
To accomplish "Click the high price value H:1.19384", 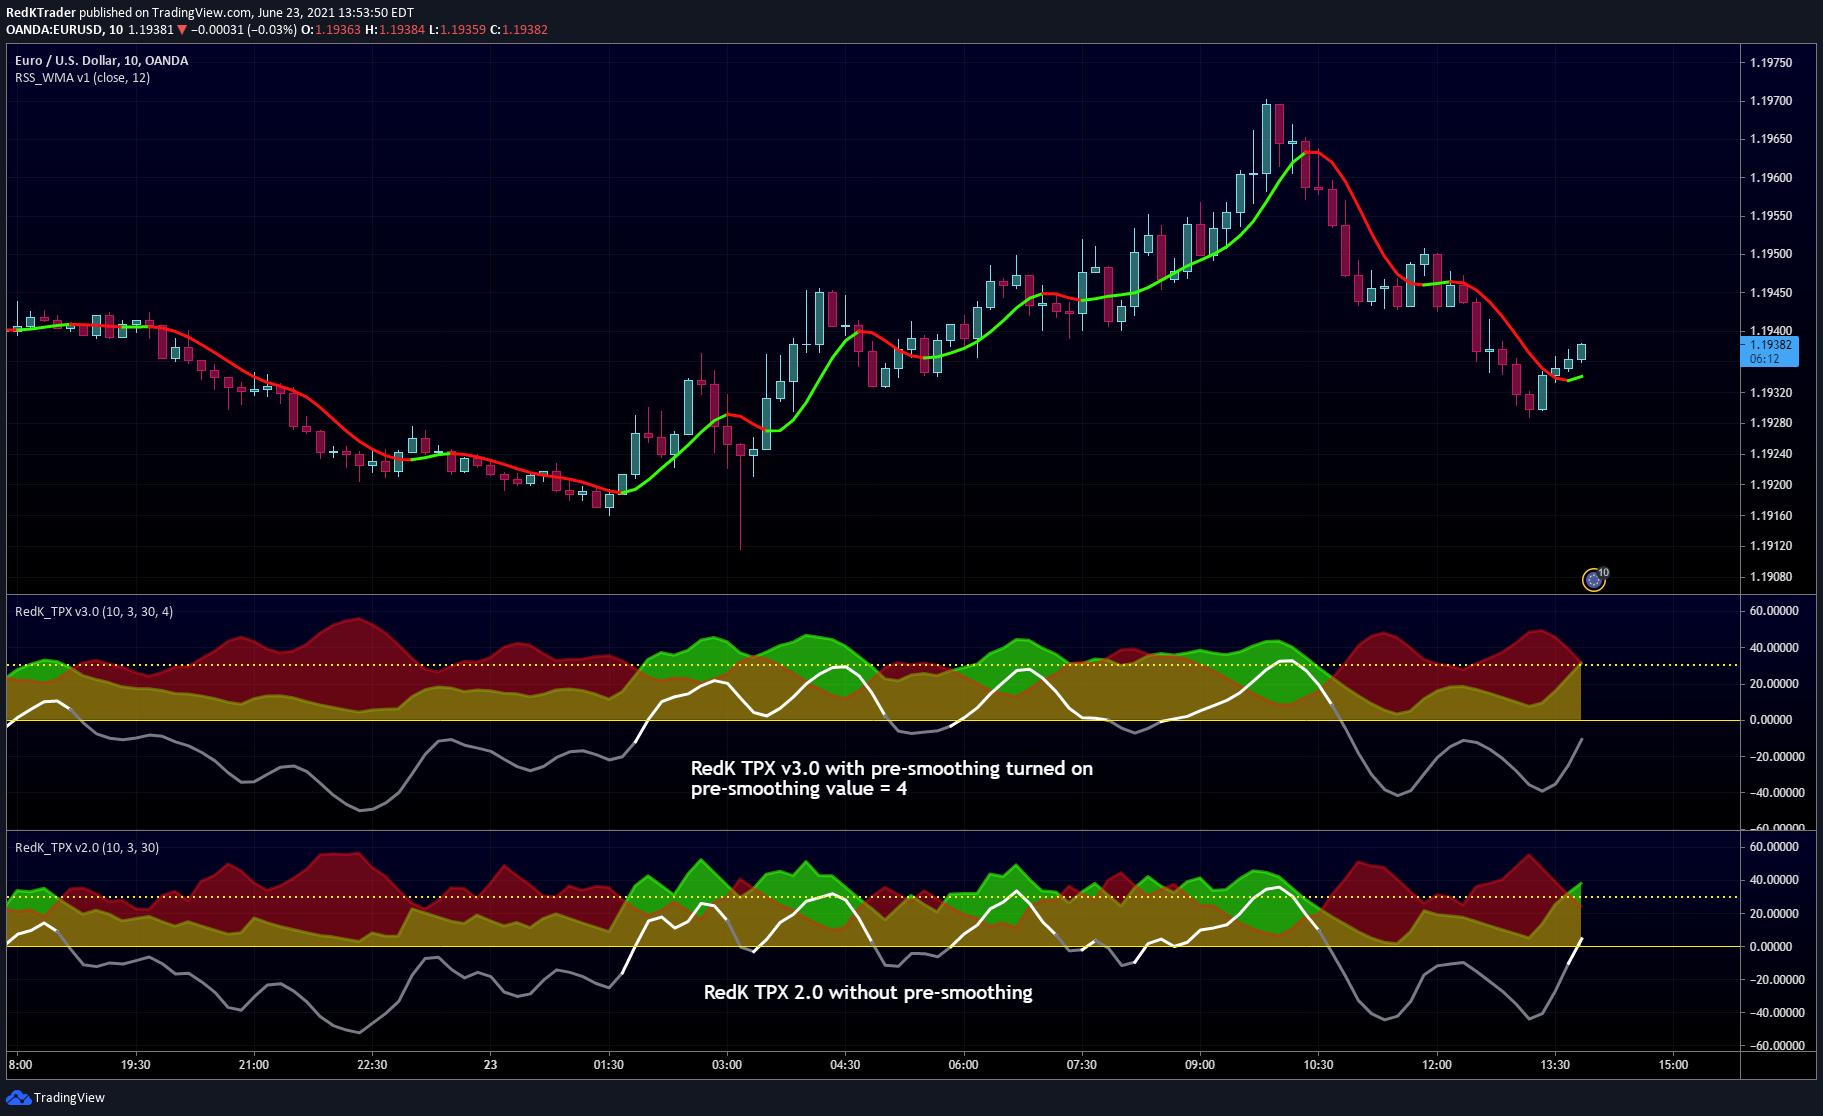I will tap(395, 30).
